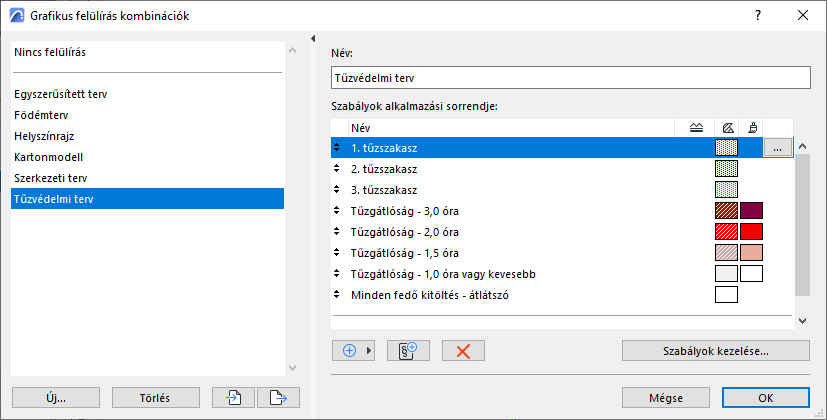
Task: Click the export combinations icon button
Action: [x=279, y=397]
